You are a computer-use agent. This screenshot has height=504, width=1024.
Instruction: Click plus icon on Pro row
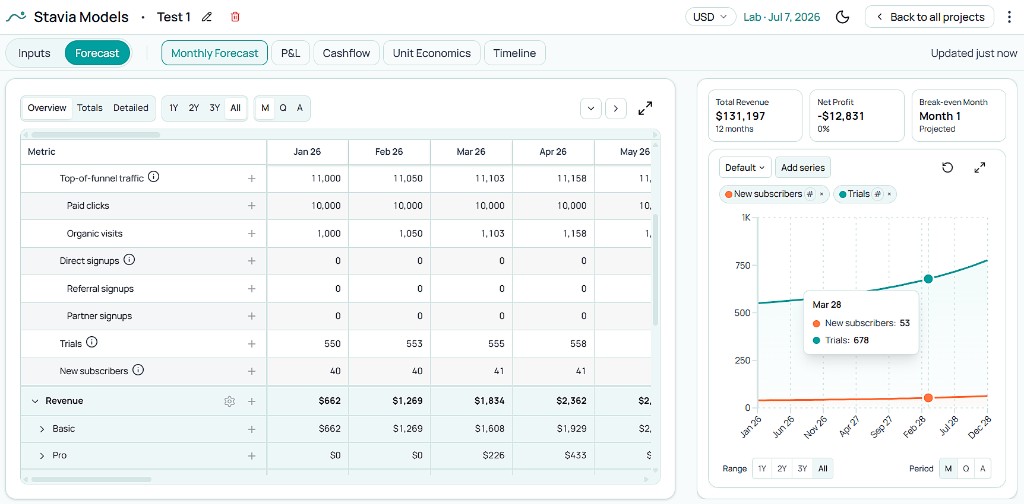(x=251, y=456)
